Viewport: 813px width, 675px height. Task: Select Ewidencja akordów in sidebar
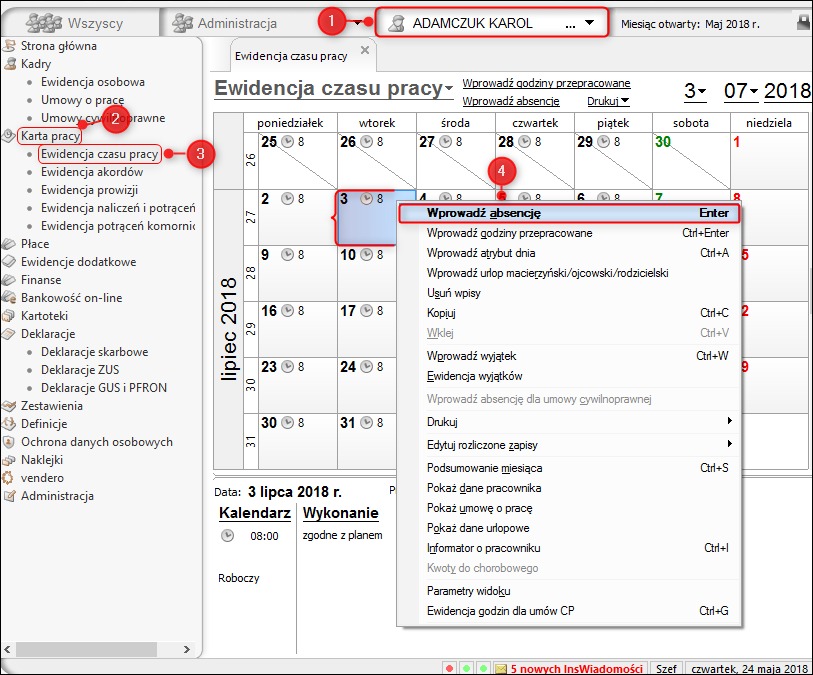pos(92,172)
